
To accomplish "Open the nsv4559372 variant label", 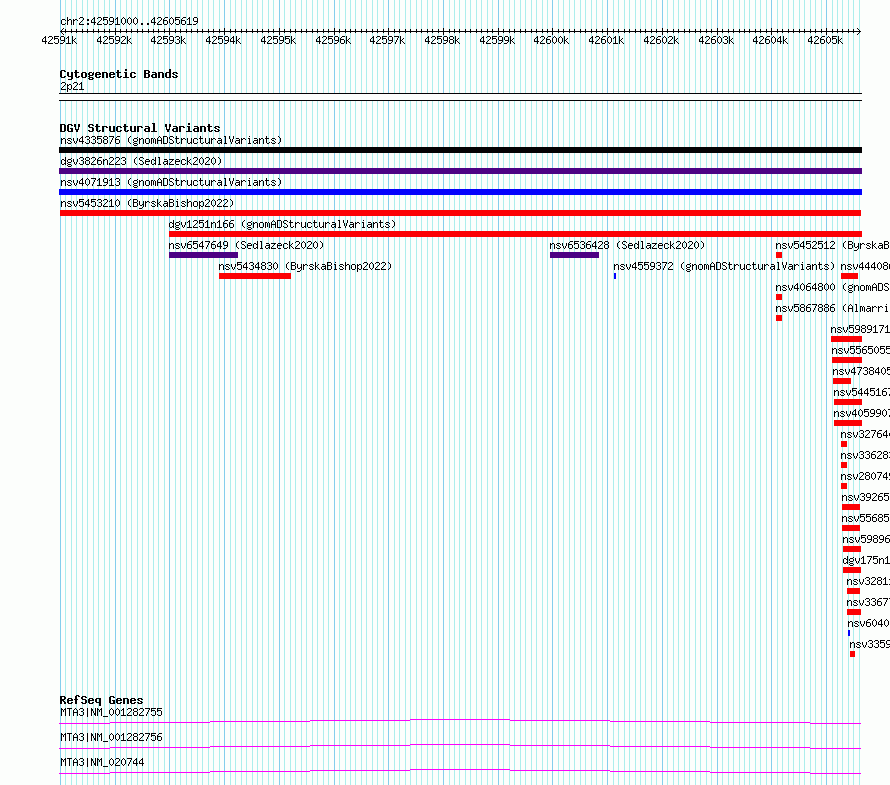I will [724, 266].
